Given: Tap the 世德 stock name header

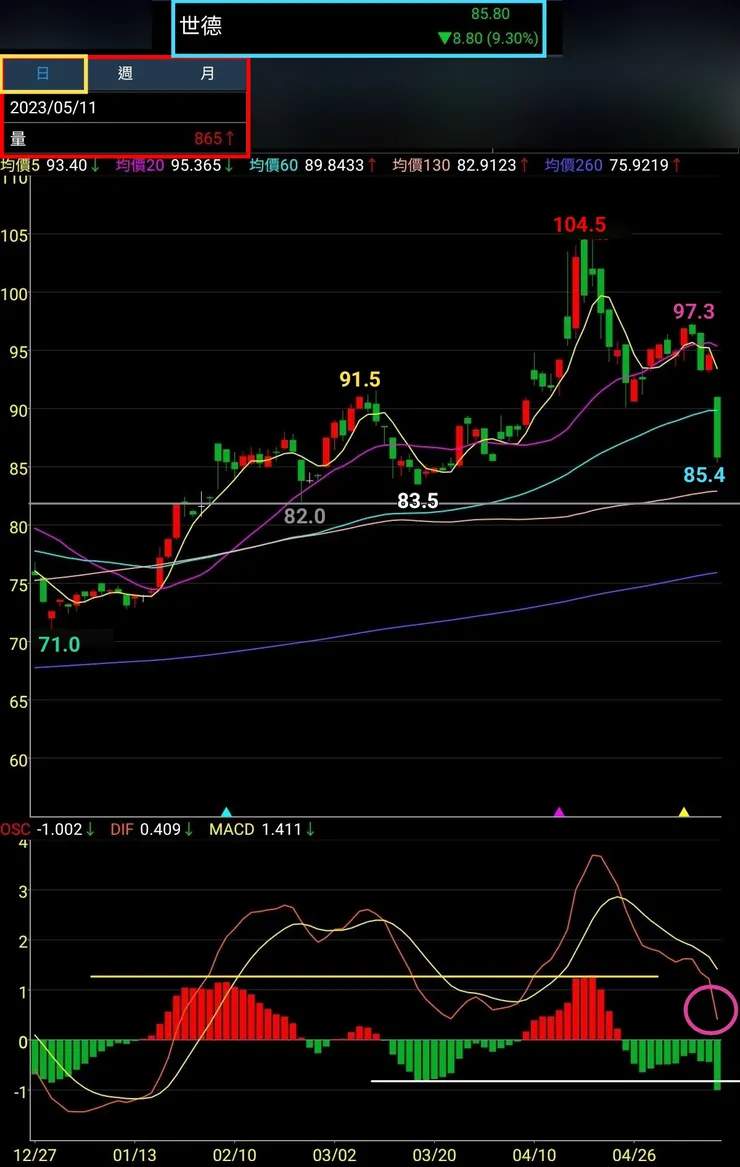Looking at the screenshot, I should 201,26.
